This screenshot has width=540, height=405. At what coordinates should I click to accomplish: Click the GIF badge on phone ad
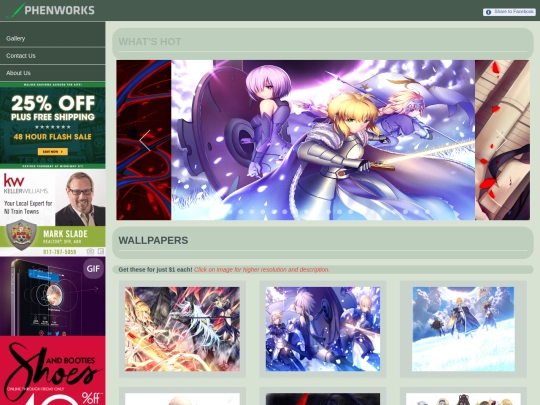pos(93,269)
